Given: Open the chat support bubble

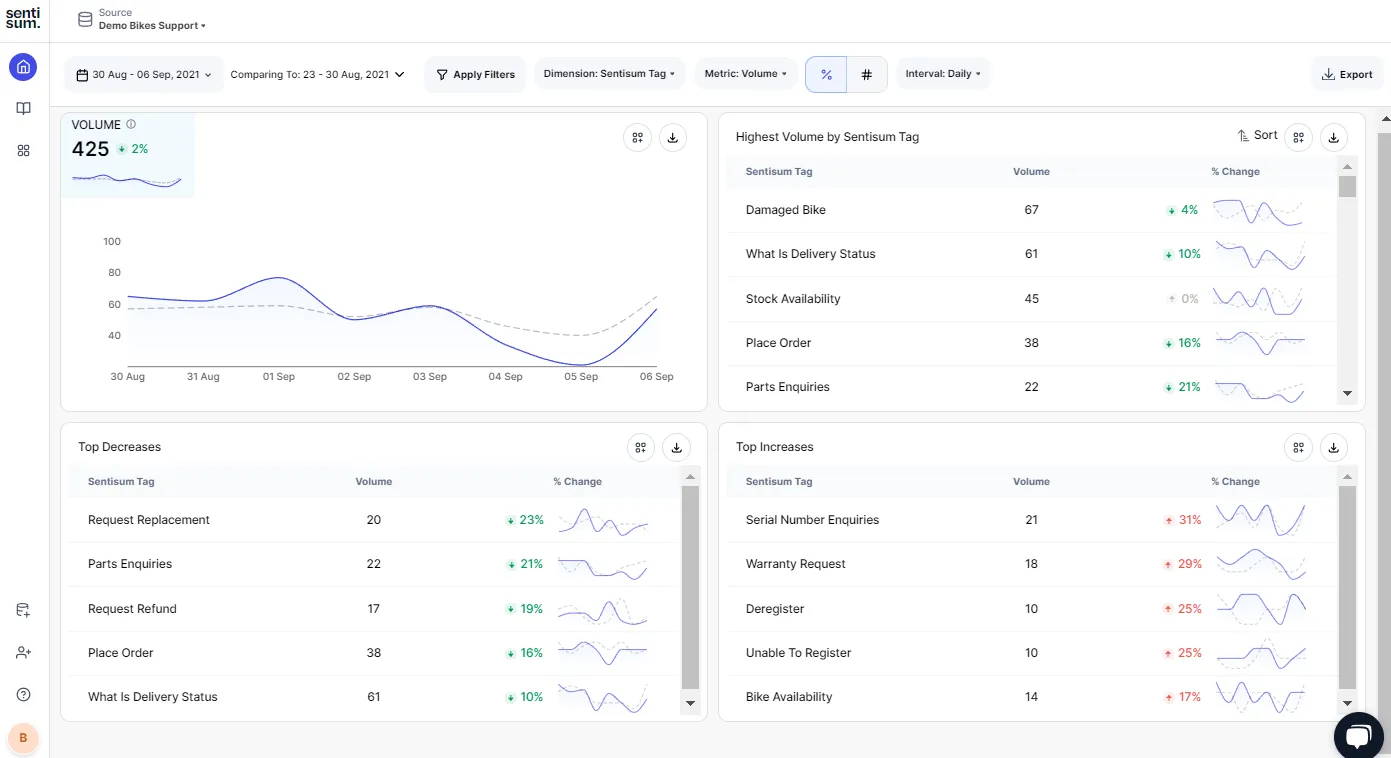Looking at the screenshot, I should pos(1359,736).
